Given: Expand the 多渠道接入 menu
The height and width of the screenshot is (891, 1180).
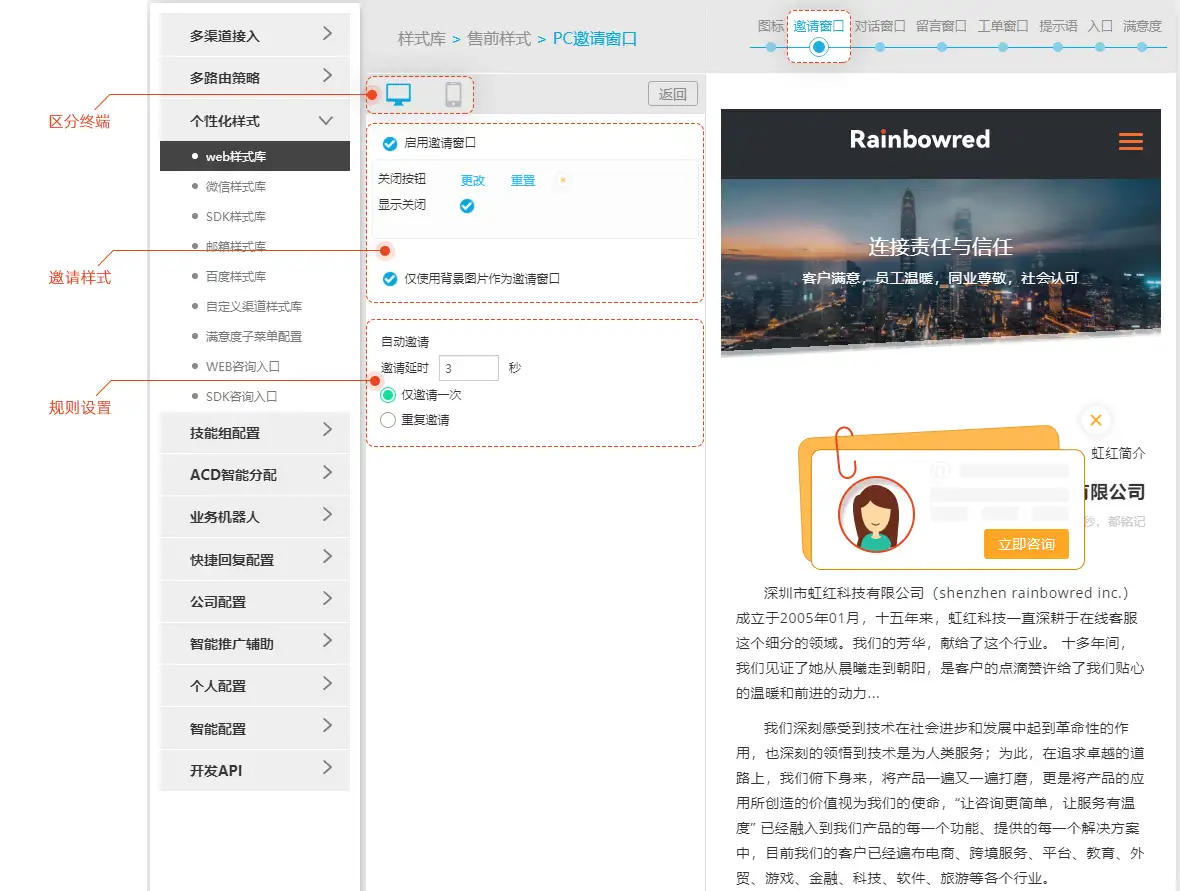Looking at the screenshot, I should tap(255, 35).
